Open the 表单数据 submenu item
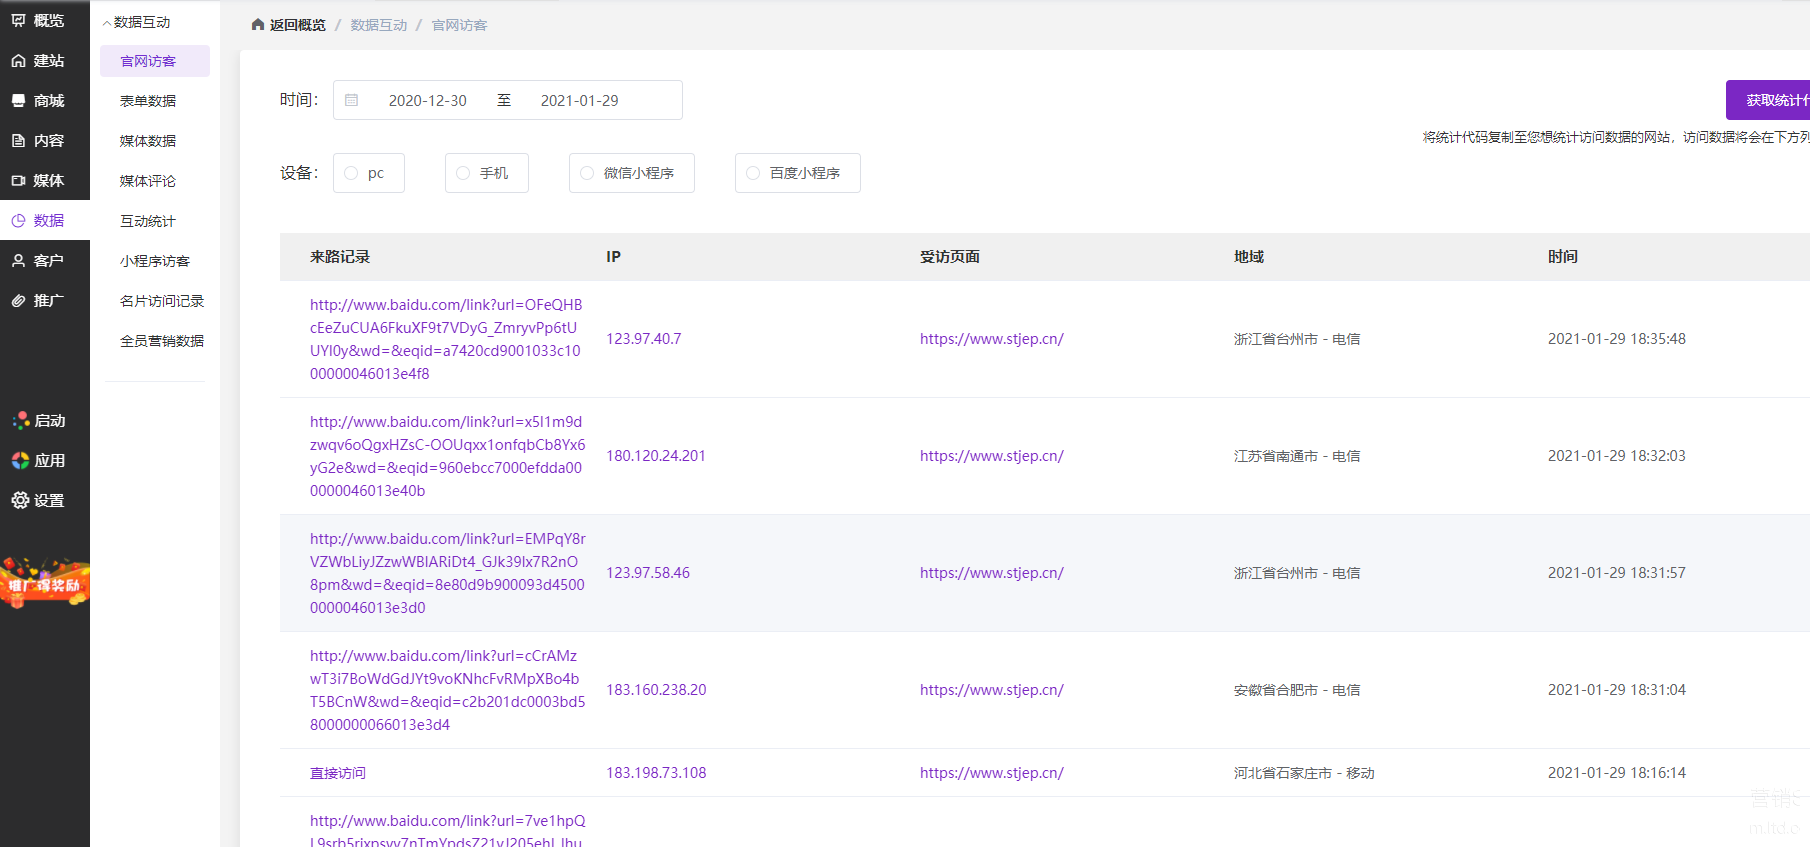 pos(148,100)
